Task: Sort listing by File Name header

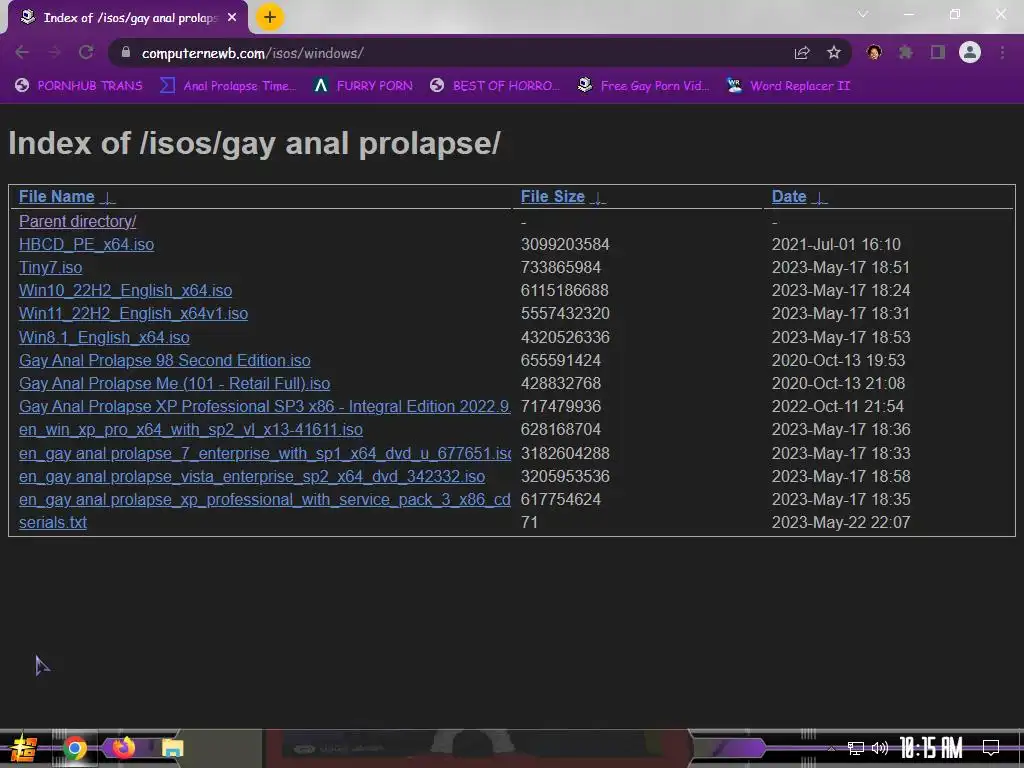Action: tap(57, 197)
